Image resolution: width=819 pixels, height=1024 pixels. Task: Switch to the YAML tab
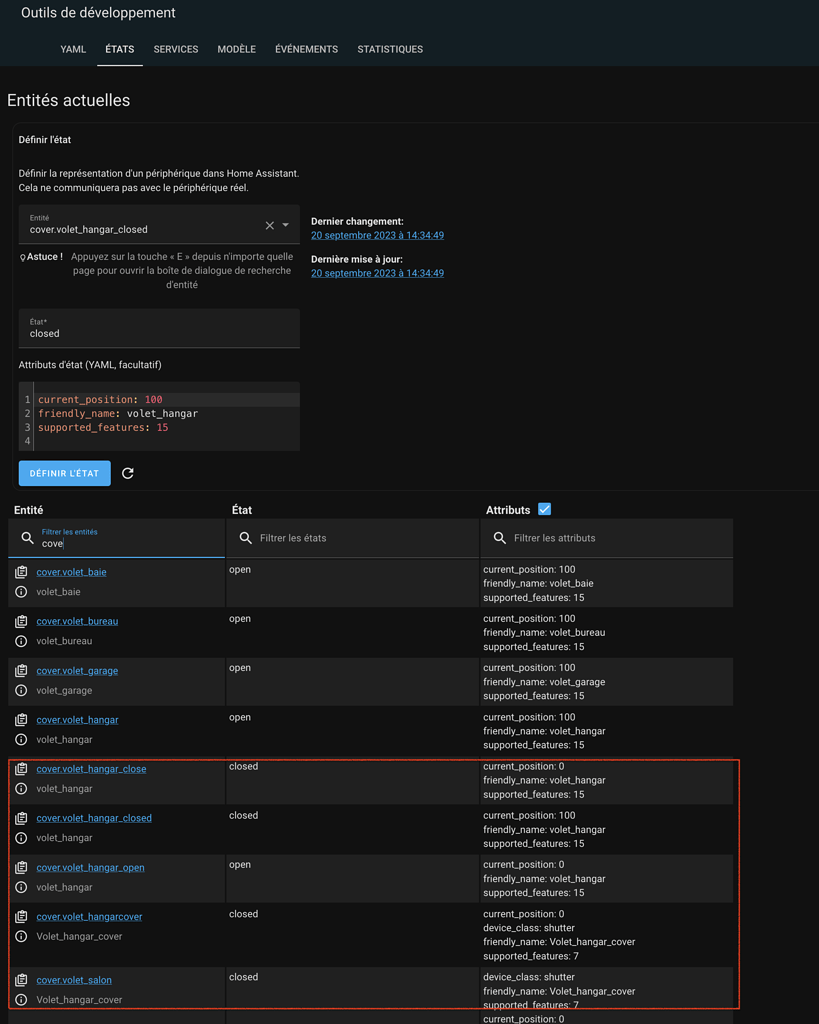pyautogui.click(x=72, y=48)
